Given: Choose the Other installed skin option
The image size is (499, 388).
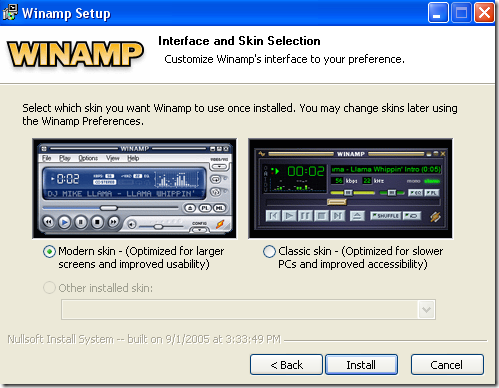Looking at the screenshot, I should tap(49, 288).
